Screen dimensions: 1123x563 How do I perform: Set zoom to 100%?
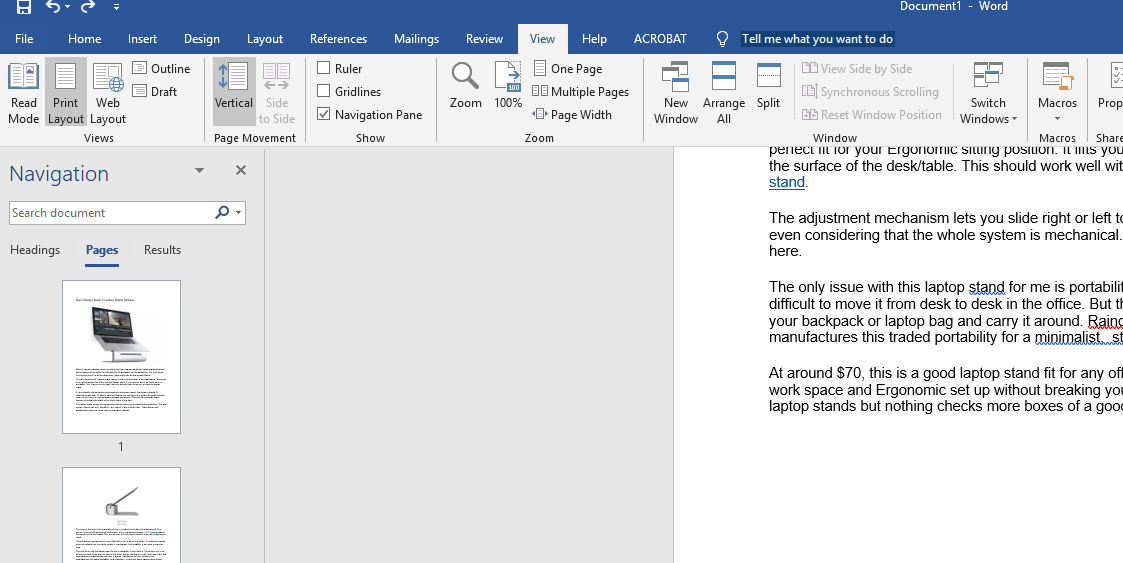pyautogui.click(x=508, y=85)
